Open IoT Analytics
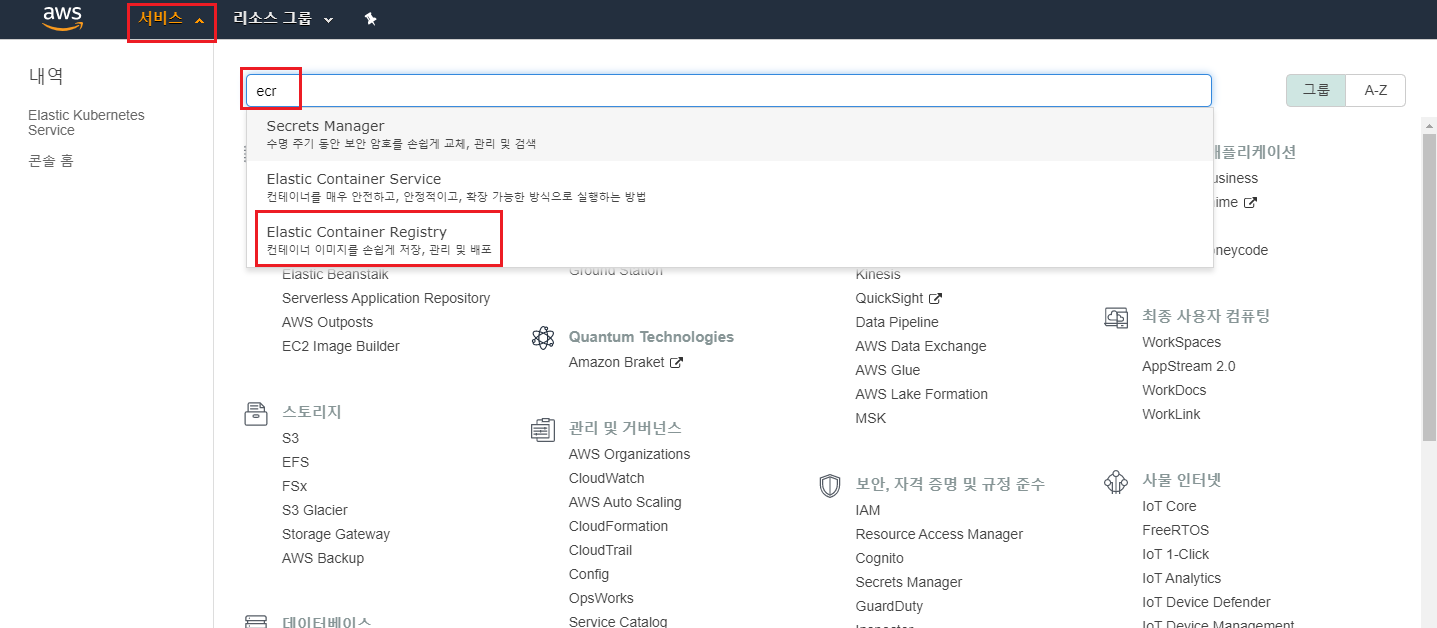 [1182, 578]
